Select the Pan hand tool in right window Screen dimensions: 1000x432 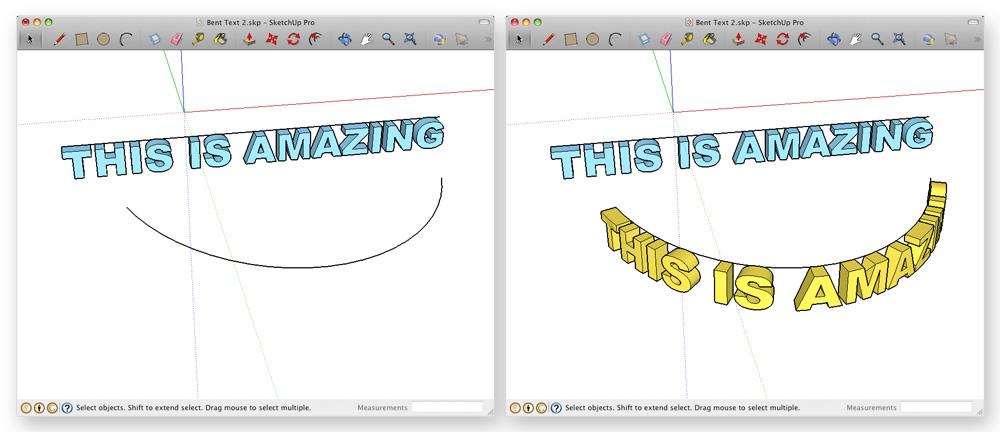[x=855, y=39]
